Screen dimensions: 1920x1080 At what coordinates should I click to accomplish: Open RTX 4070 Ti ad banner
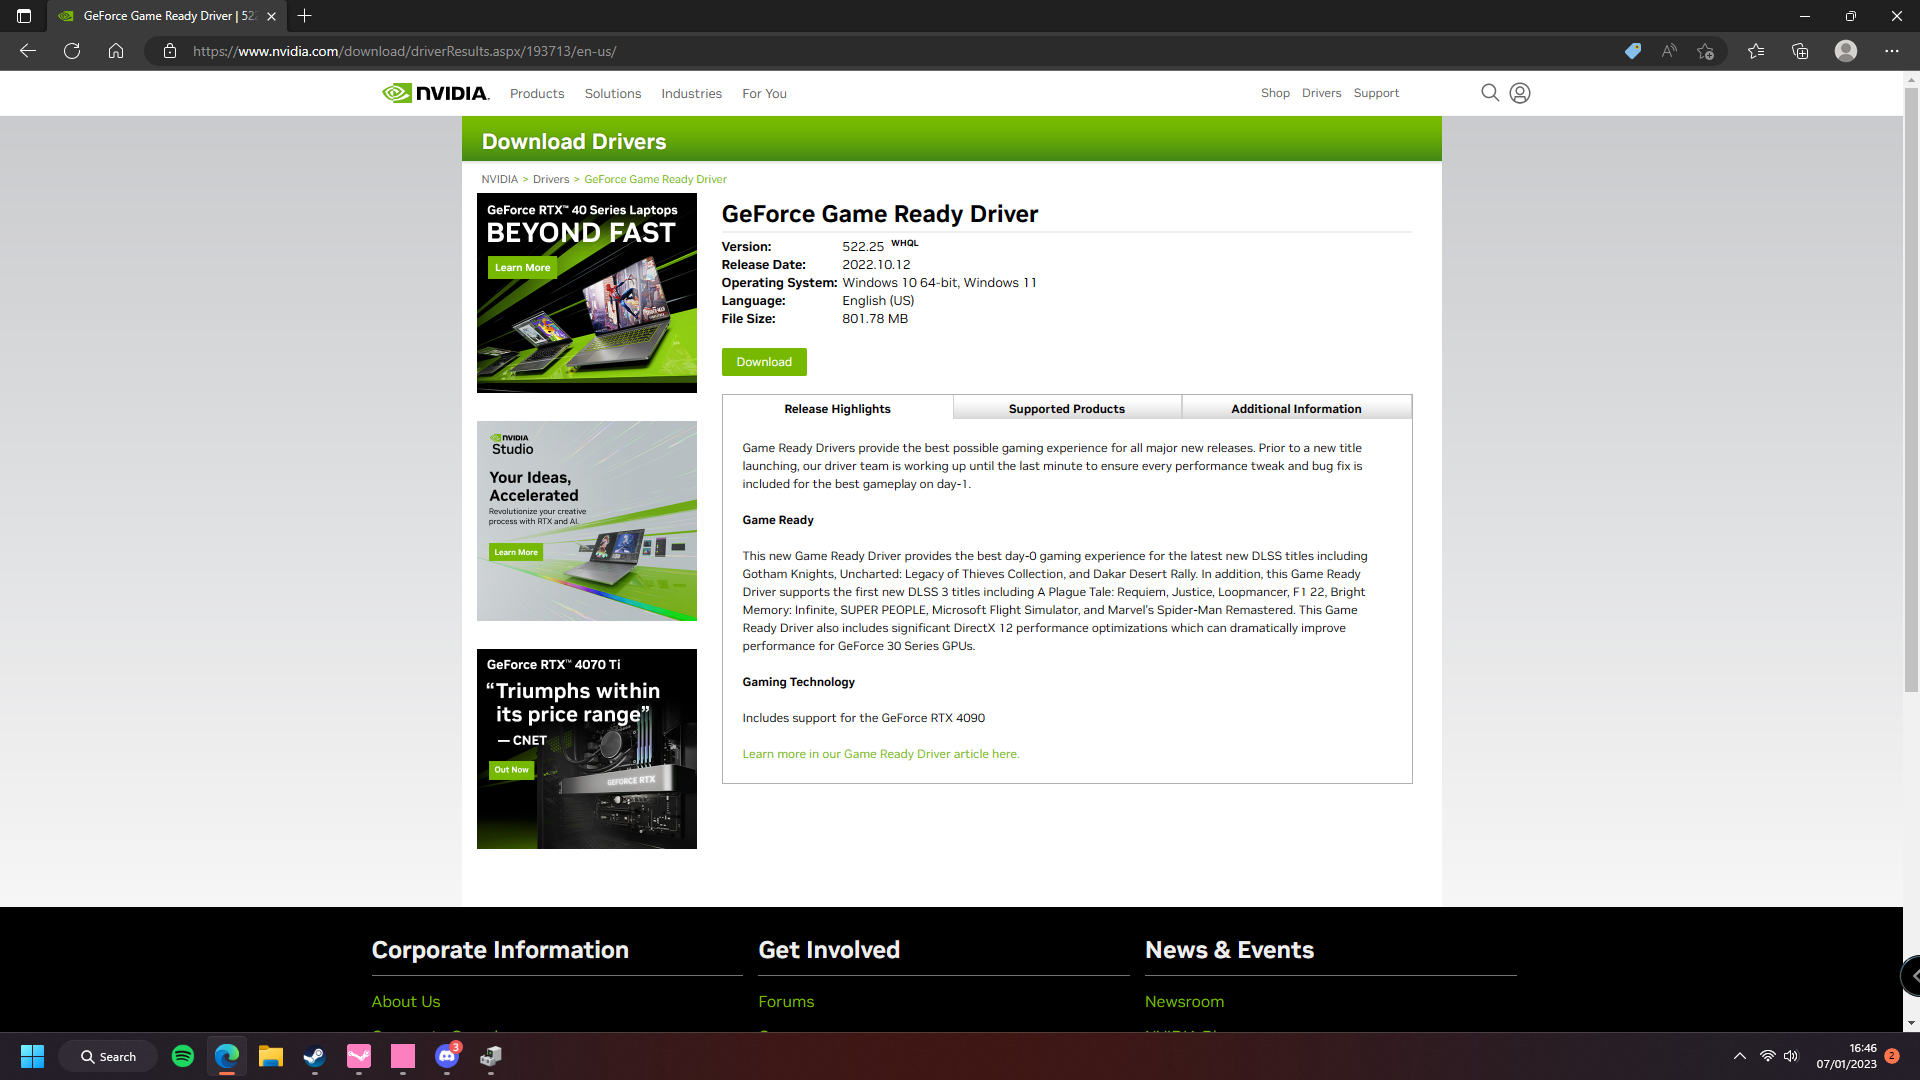pos(586,748)
